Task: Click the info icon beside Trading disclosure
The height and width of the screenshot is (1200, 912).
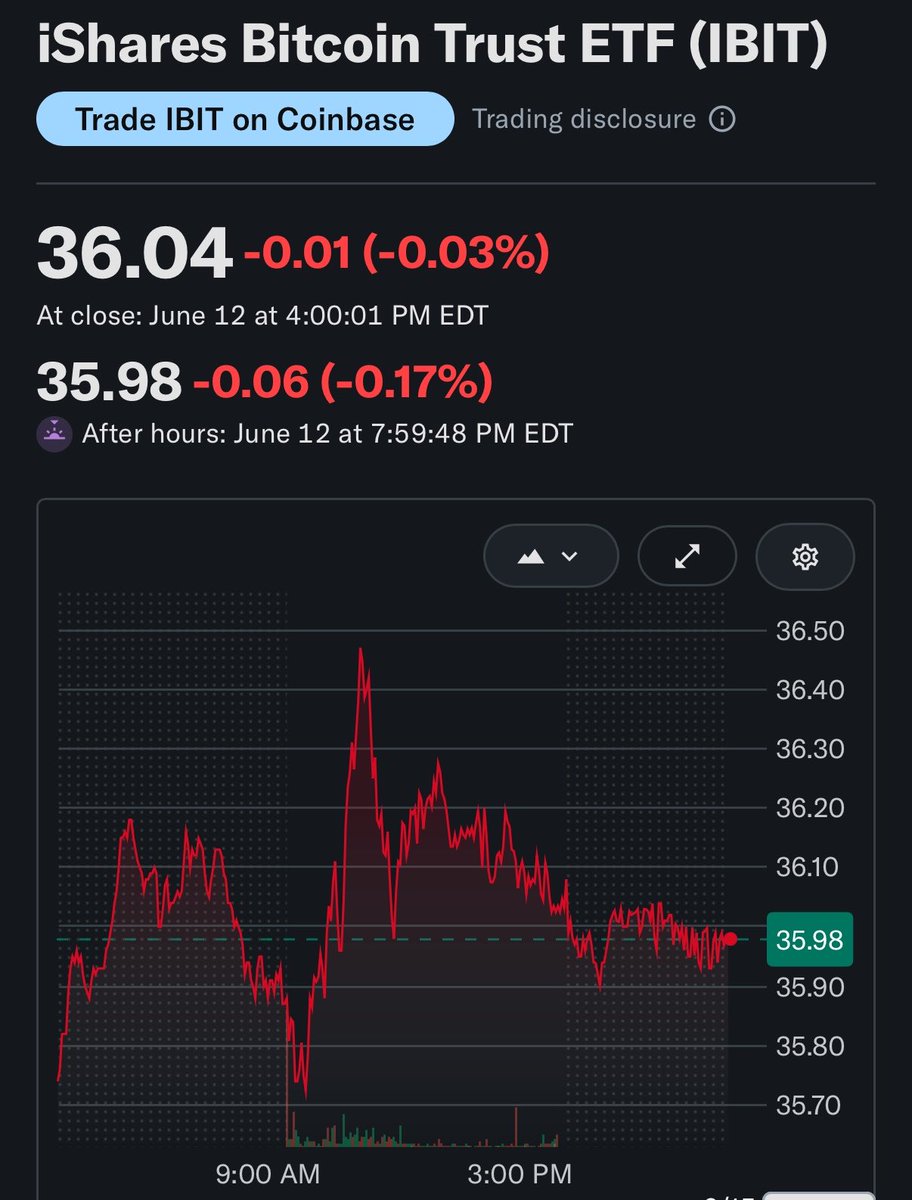Action: pos(722,120)
